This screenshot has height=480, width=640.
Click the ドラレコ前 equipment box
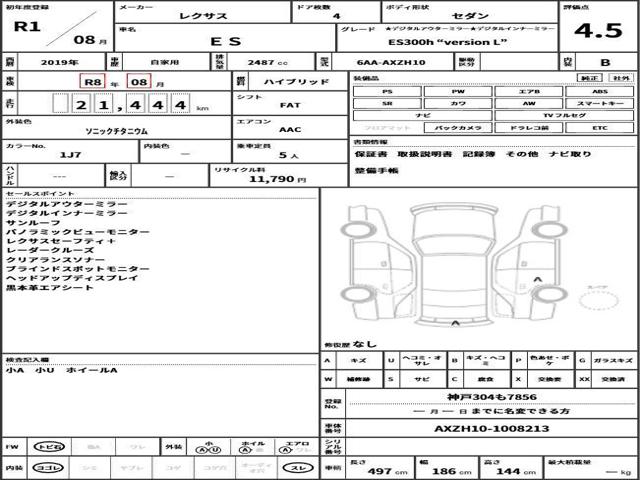click(529, 128)
